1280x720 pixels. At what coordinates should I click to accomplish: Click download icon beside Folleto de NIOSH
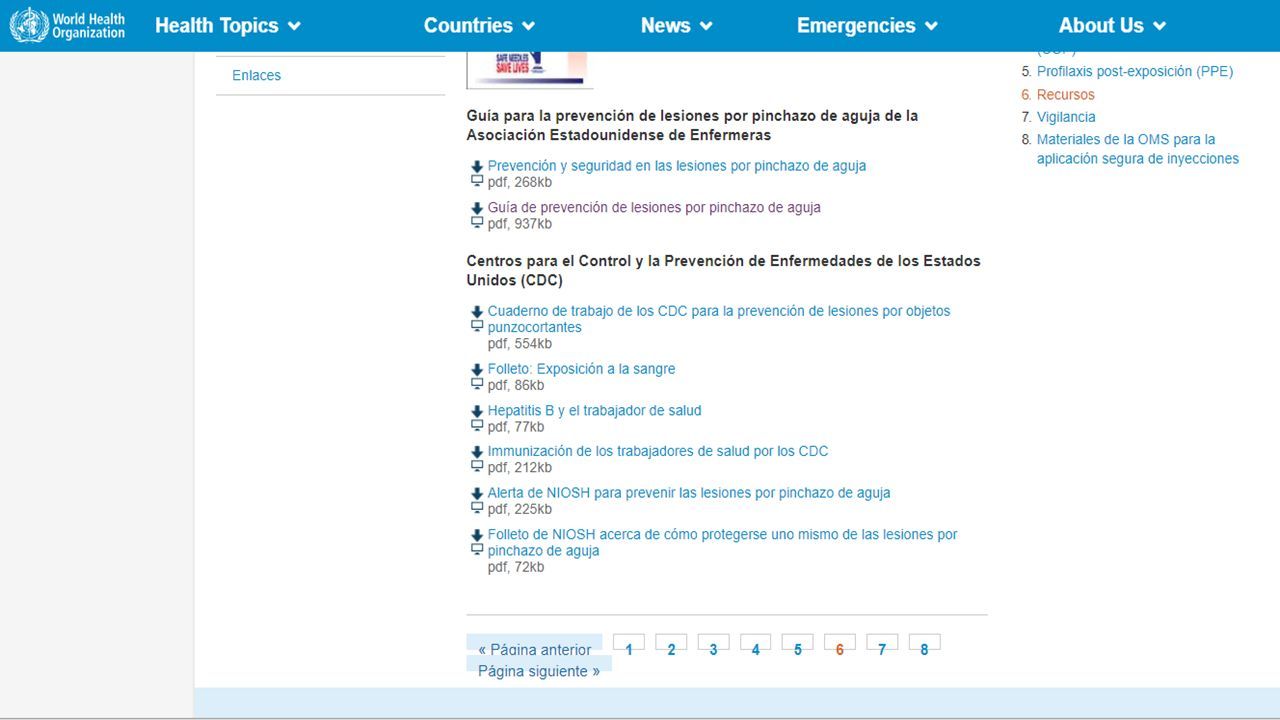(x=477, y=536)
